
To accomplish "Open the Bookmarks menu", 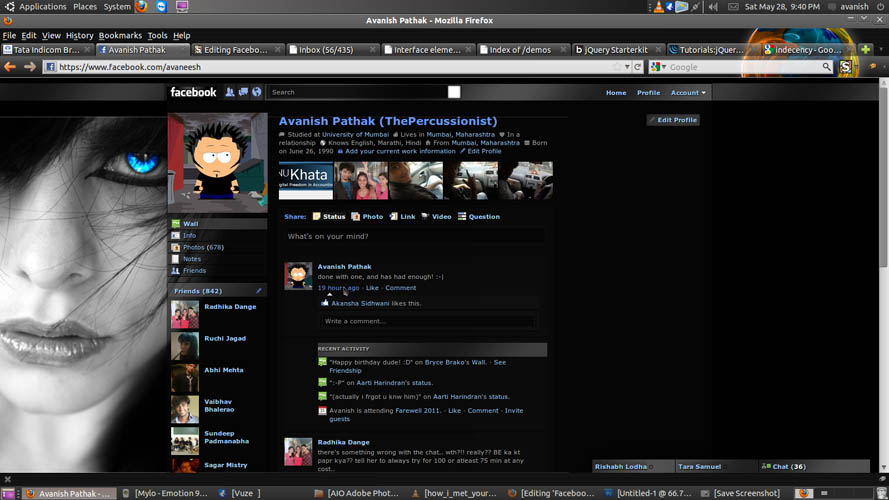I will (120, 35).
